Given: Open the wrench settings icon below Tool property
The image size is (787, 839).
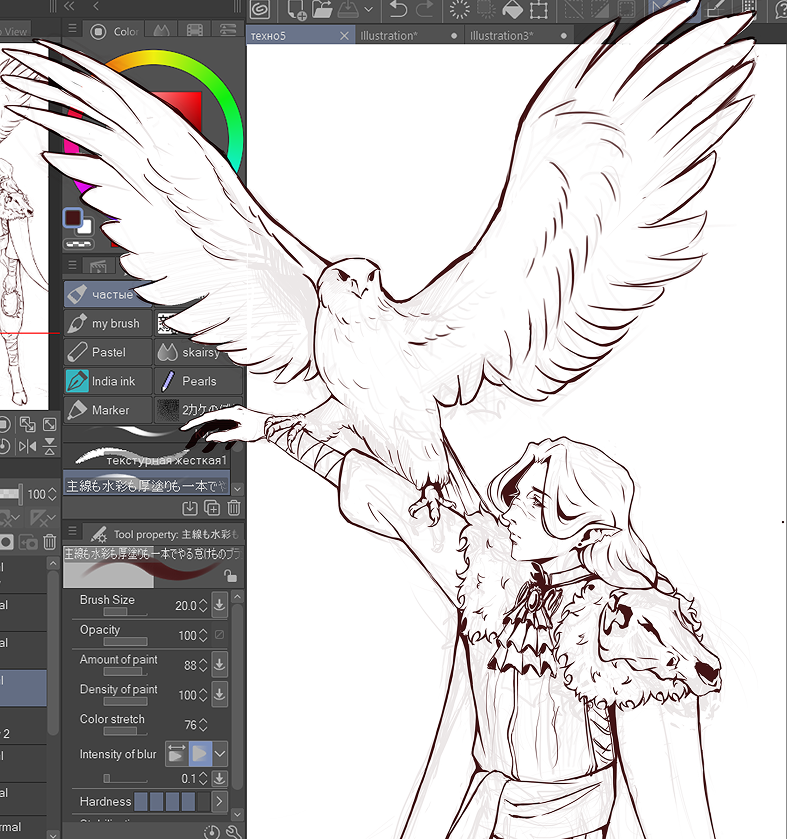Looking at the screenshot, I should [x=234, y=832].
